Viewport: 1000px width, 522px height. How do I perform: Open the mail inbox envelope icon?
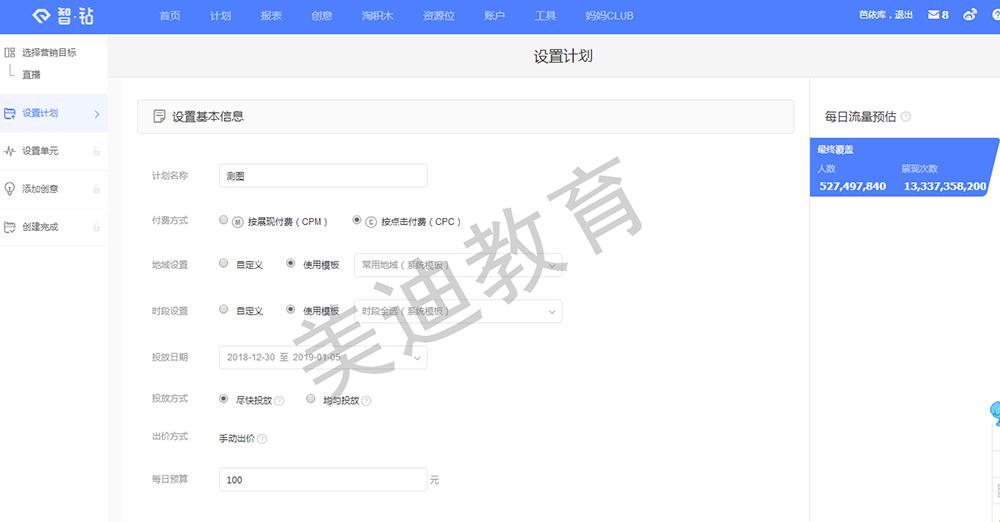click(x=933, y=15)
